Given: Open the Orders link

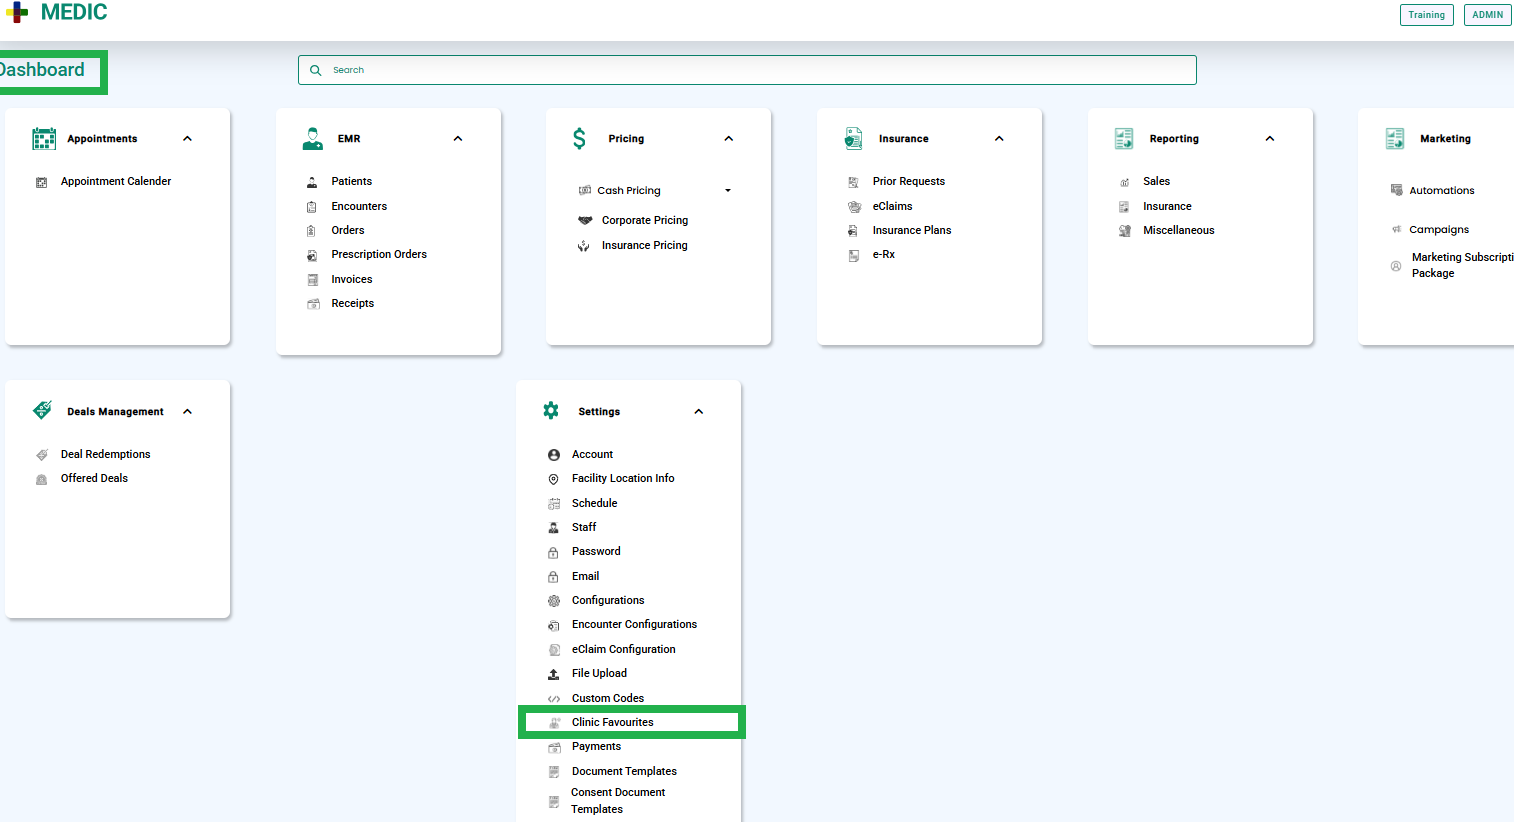Looking at the screenshot, I should click(348, 230).
